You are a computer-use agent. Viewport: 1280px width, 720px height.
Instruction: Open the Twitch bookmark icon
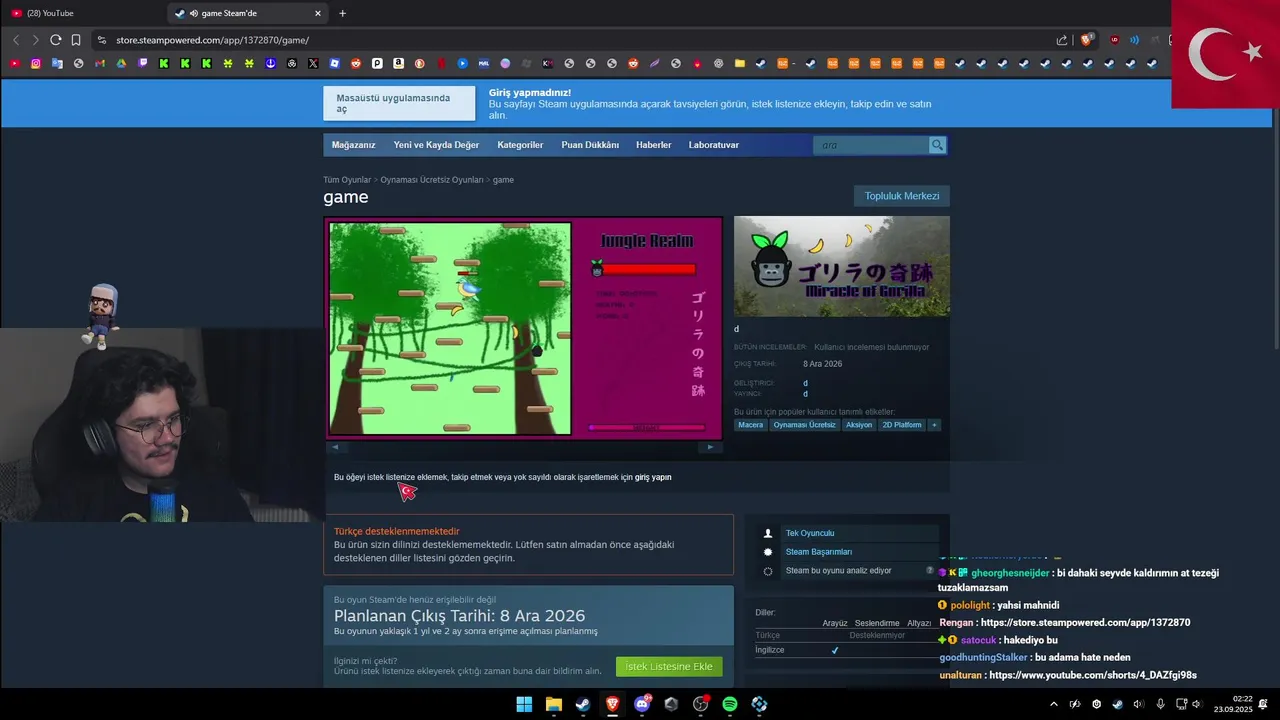pyautogui.click(x=143, y=63)
